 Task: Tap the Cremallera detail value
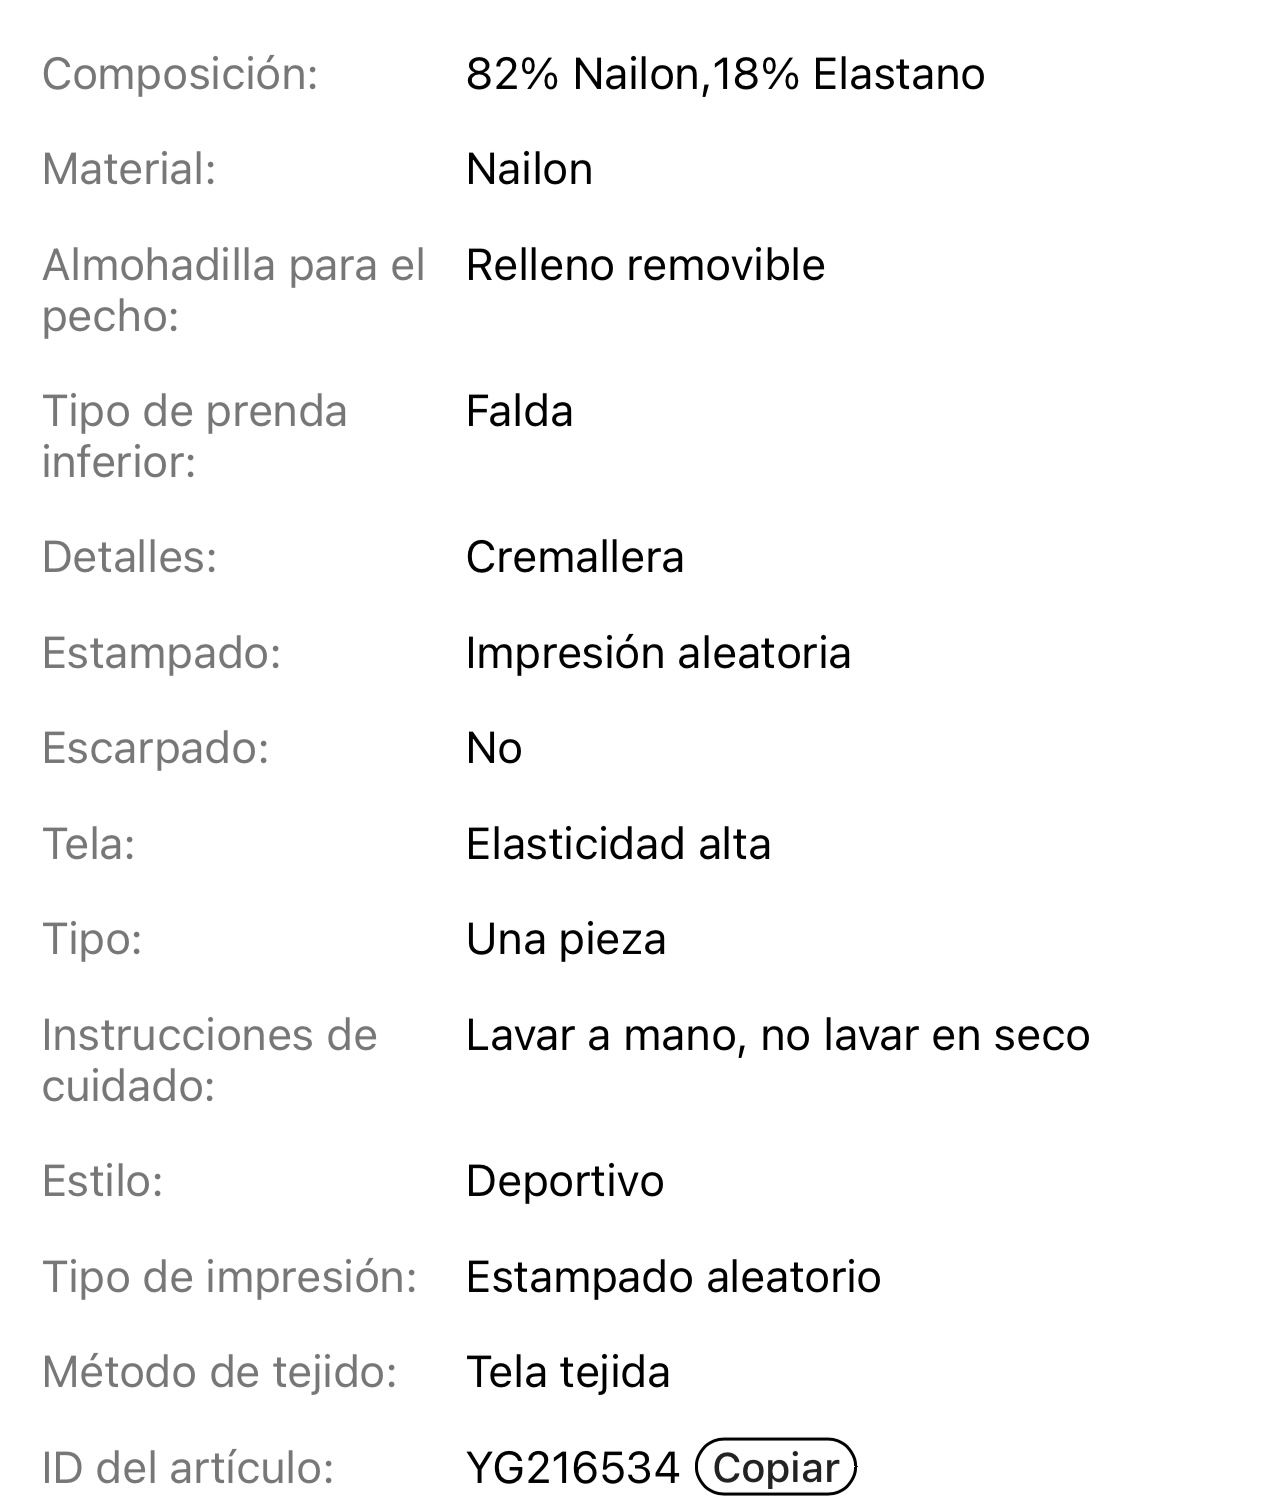(x=574, y=557)
